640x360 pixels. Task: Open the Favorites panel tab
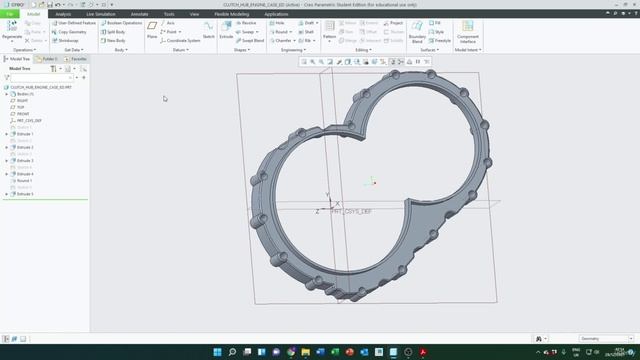tap(76, 59)
